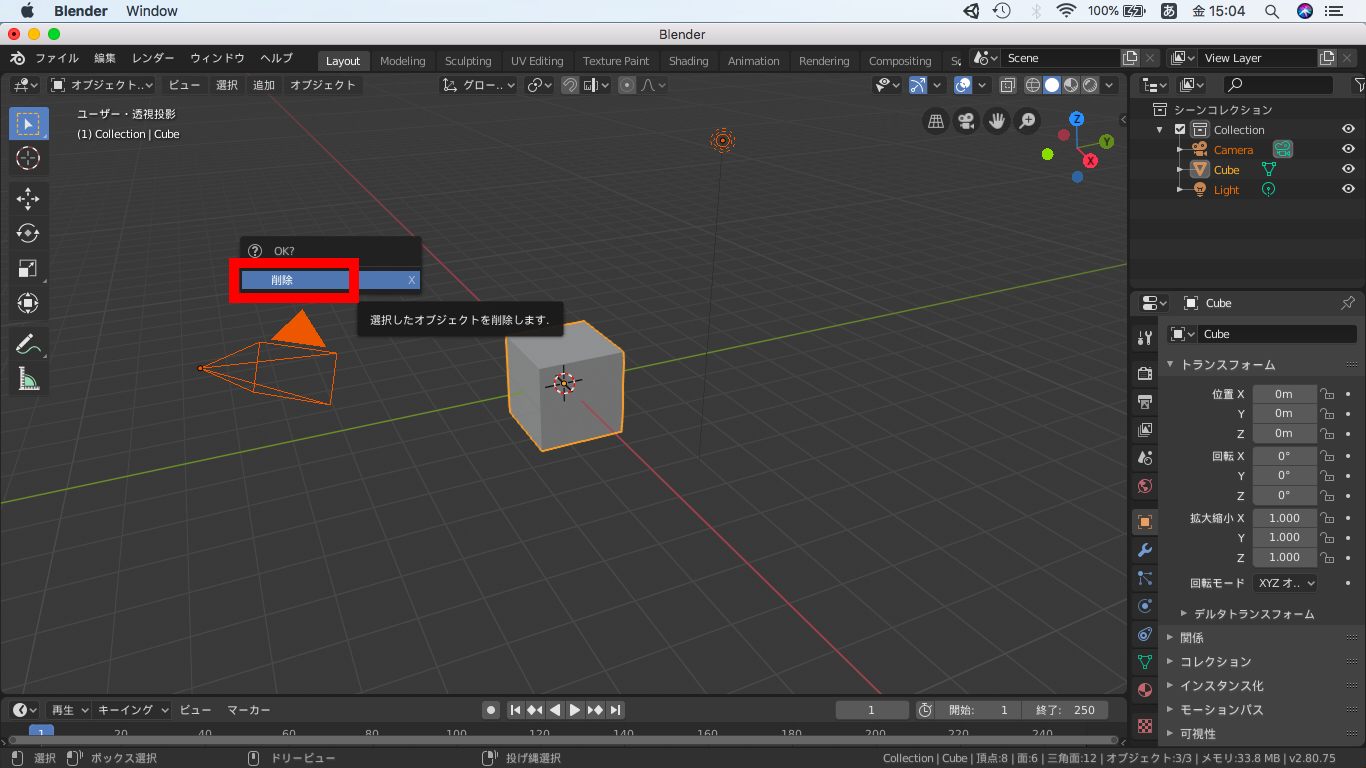Hide Camera with its eye icon

(1348, 150)
